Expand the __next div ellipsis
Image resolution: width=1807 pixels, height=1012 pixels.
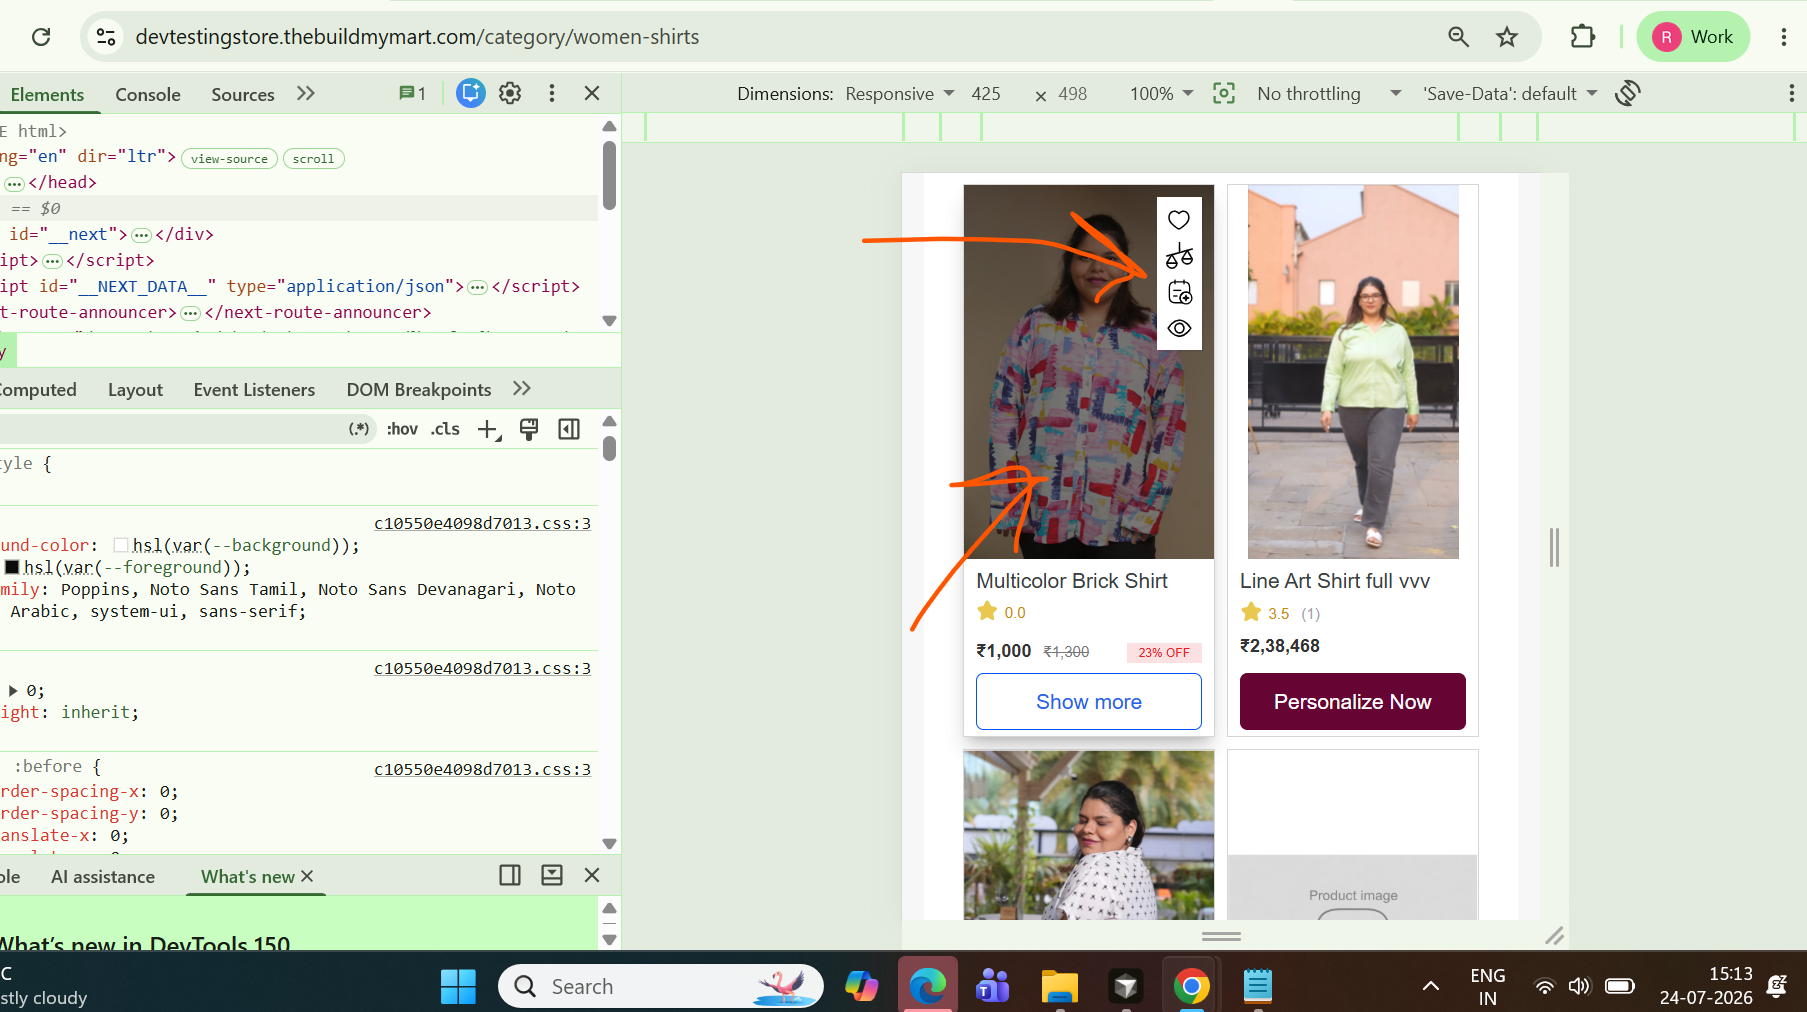coord(141,235)
